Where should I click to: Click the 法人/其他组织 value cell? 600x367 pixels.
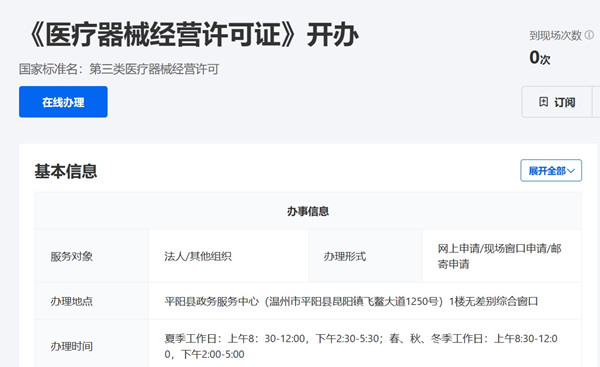point(228,256)
